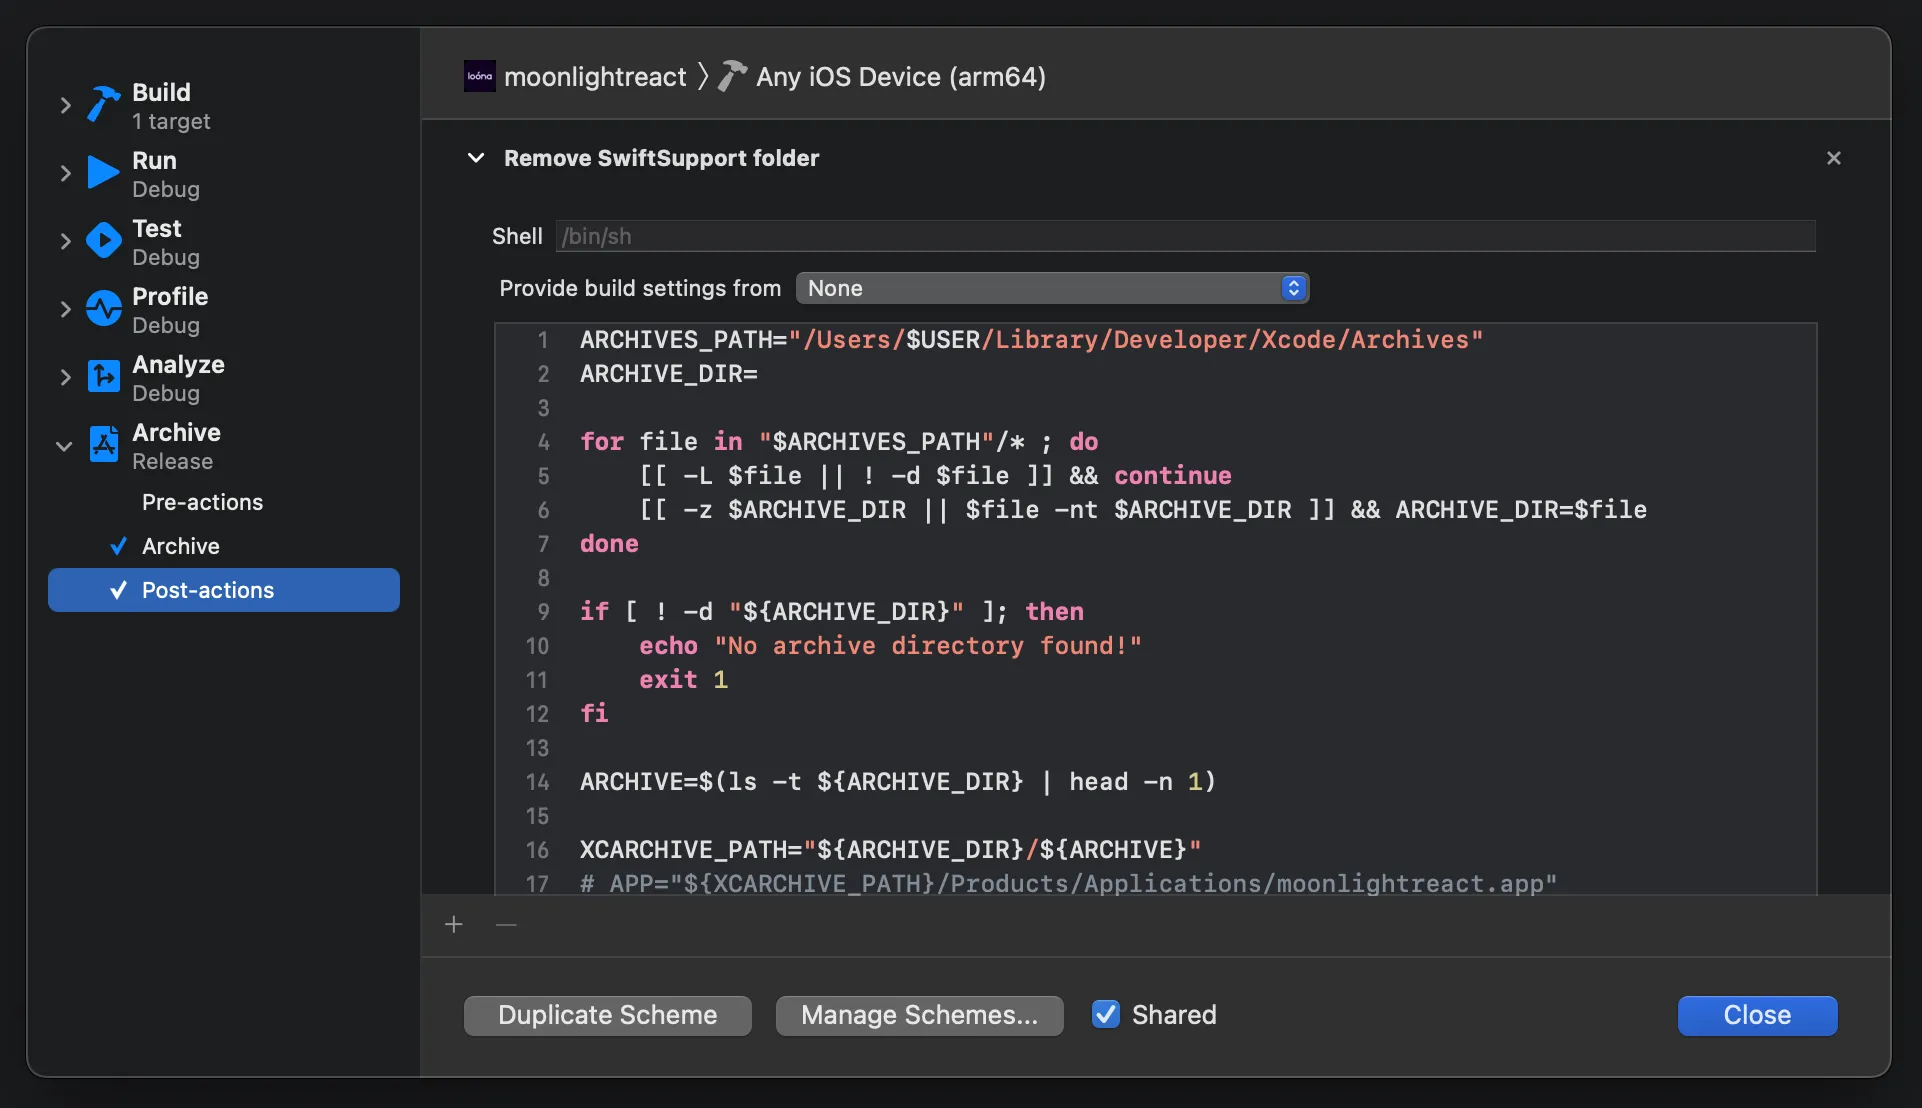1922x1108 pixels.
Task: Select the Archive sub-item
Action: pos(180,546)
